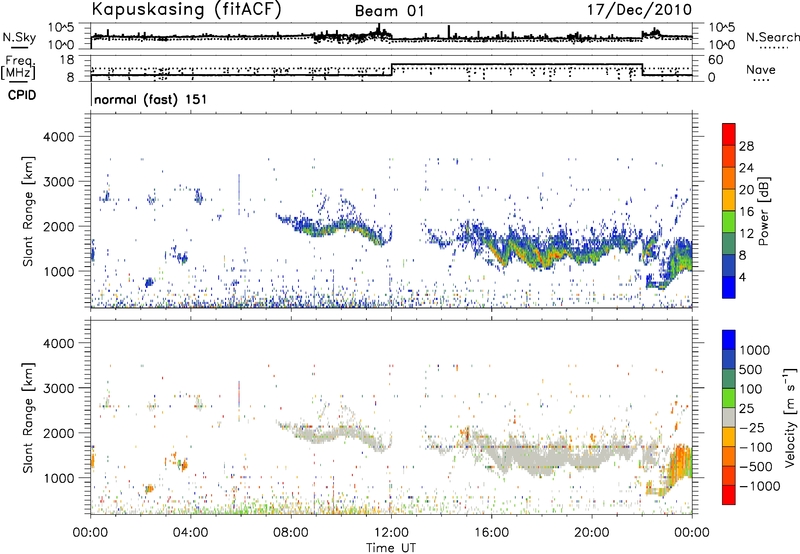Click the "500" label on Velocity scale

(x=751, y=370)
